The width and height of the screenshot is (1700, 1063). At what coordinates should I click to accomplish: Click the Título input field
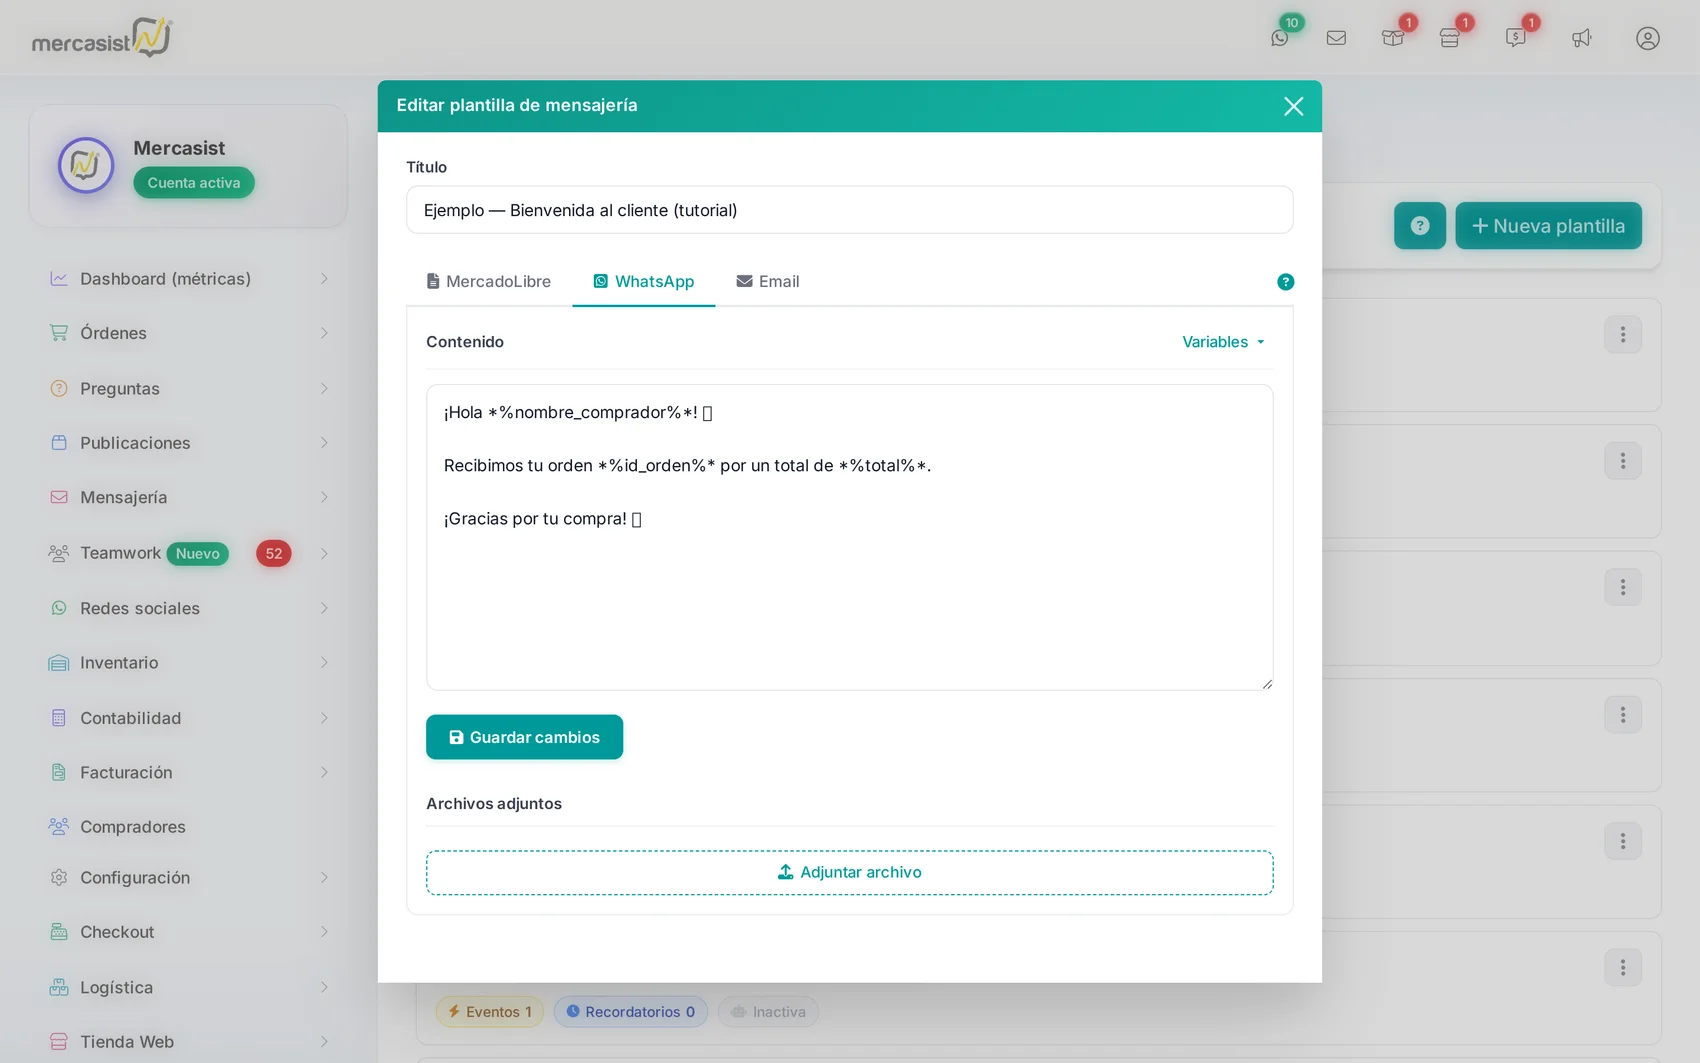click(x=850, y=210)
